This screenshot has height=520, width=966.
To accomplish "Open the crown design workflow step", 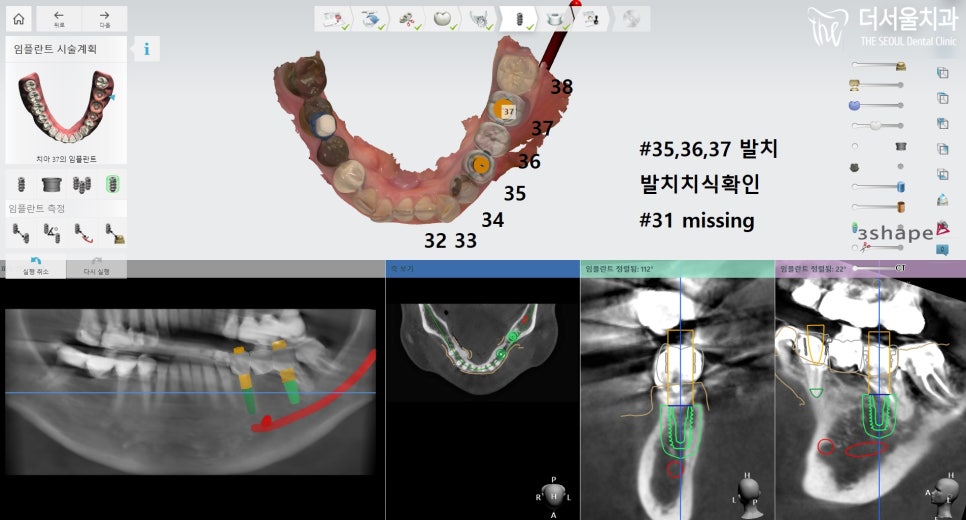I will pos(441,18).
